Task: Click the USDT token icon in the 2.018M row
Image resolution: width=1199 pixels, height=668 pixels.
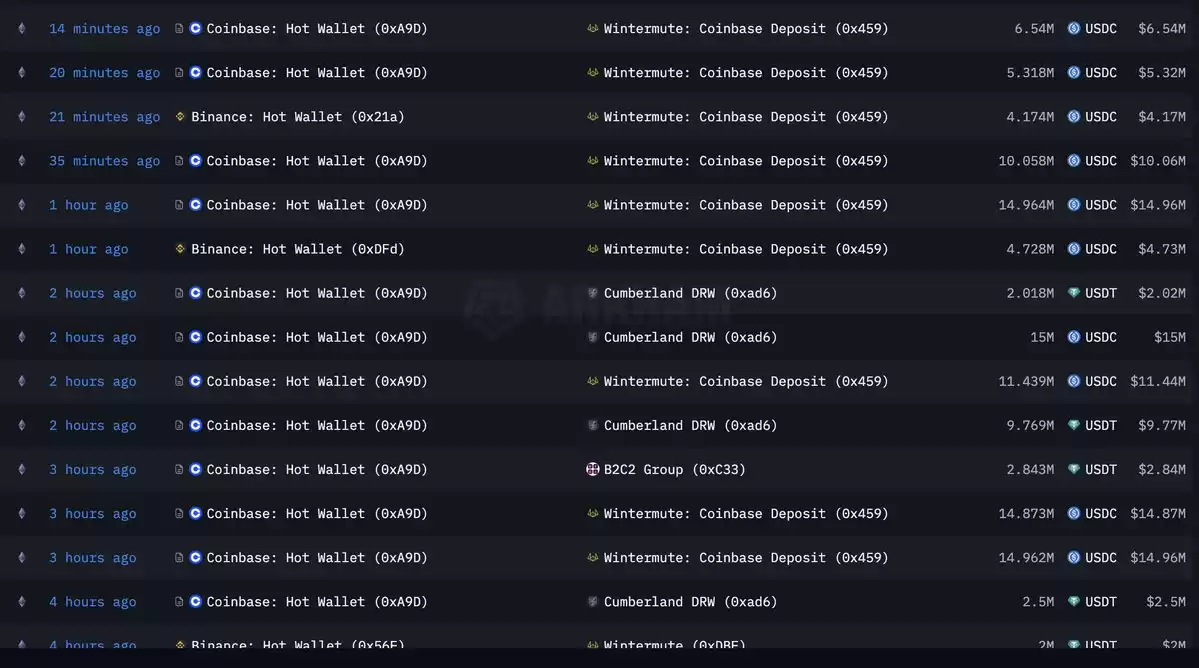Action: (1074, 293)
